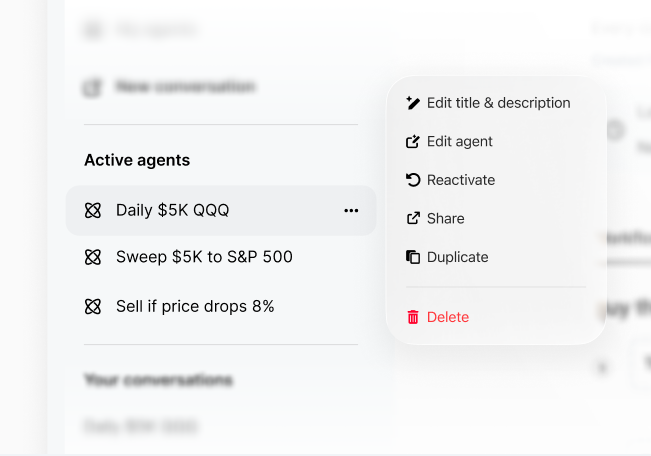Select the Share menu entry
Viewport: 651px width, 456px height.
[x=445, y=219]
